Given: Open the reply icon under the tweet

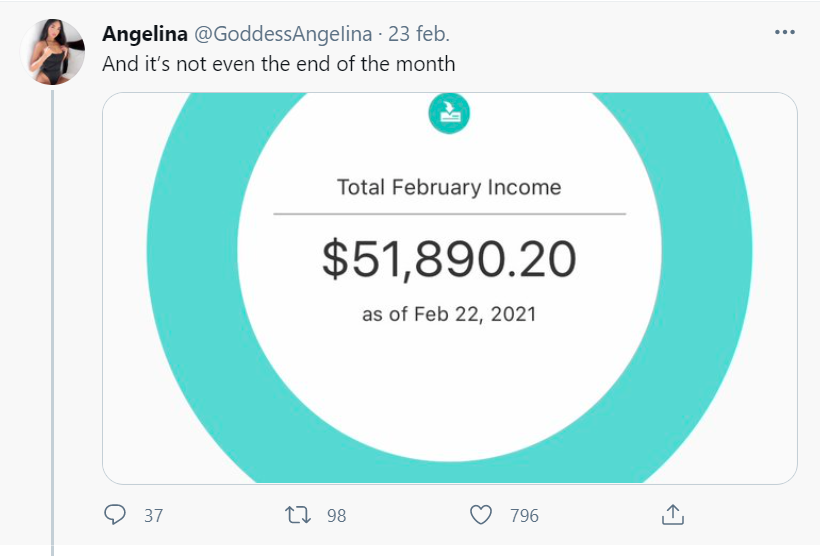Looking at the screenshot, I should click(116, 515).
